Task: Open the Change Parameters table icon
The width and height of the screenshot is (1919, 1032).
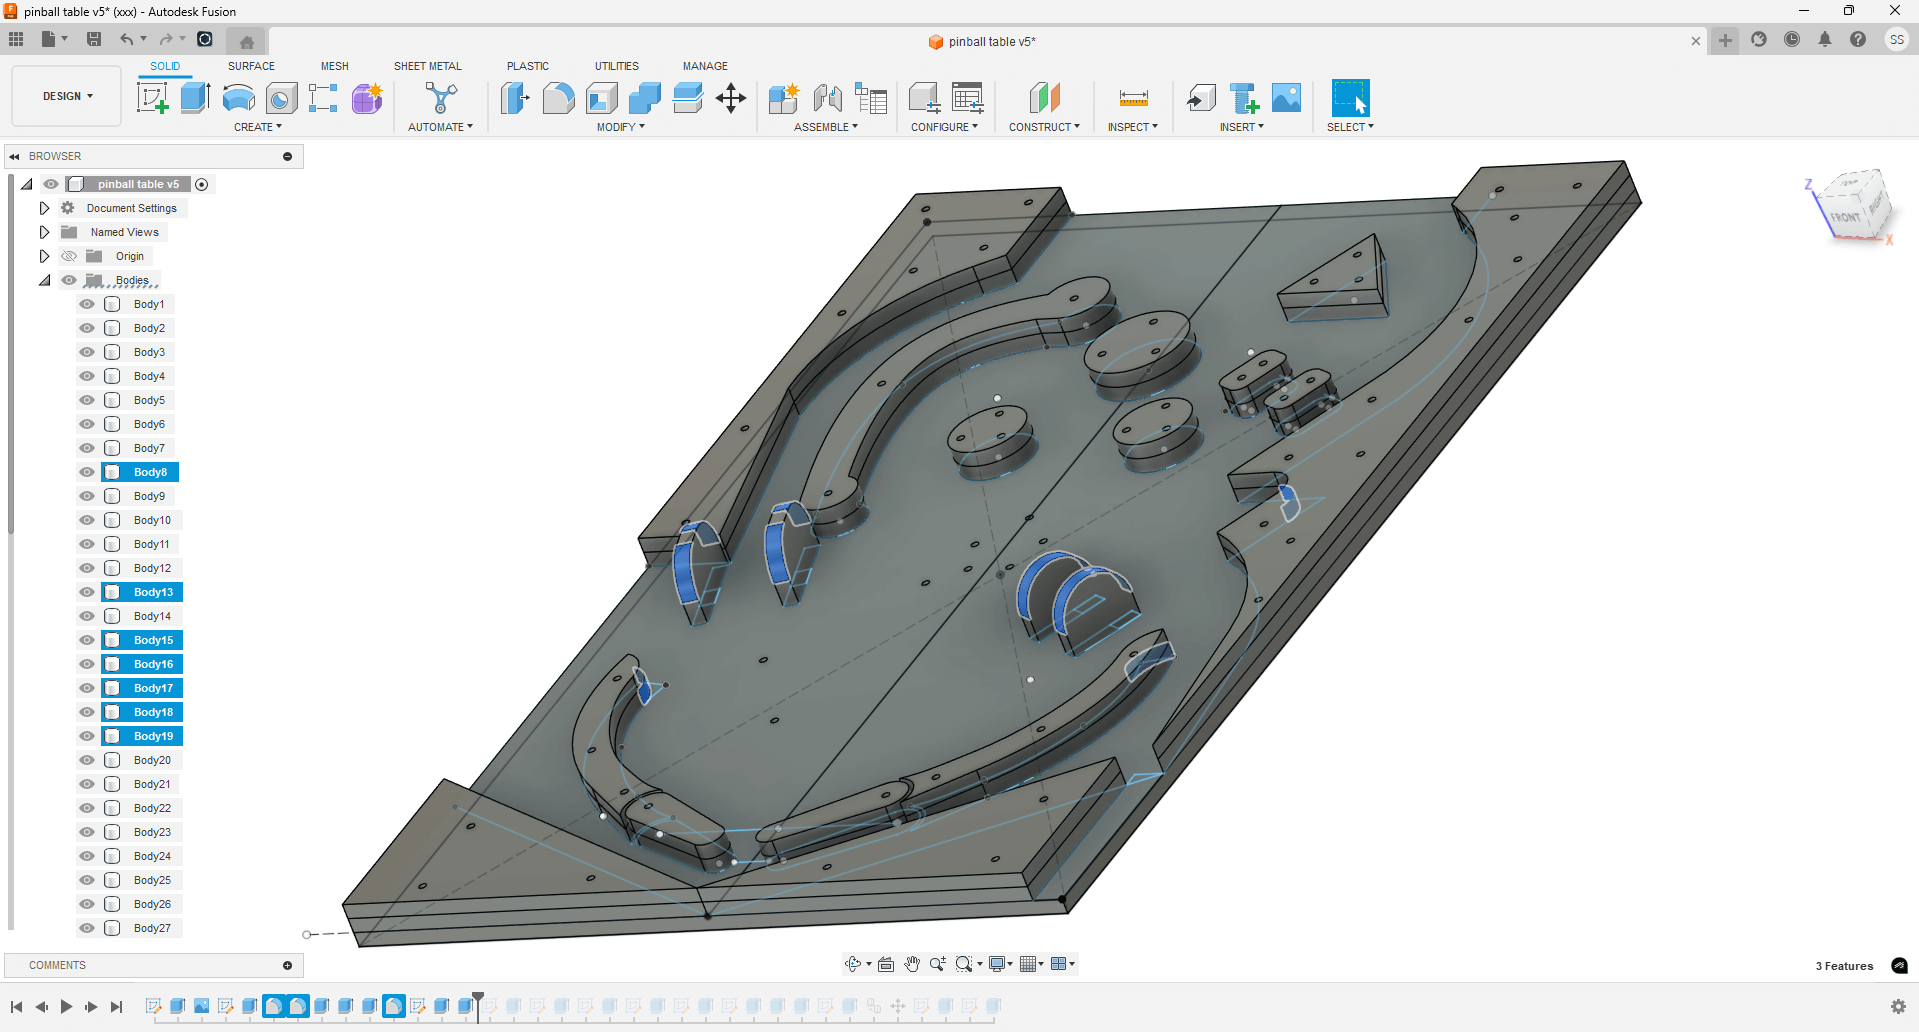Action: pyautogui.click(x=967, y=98)
